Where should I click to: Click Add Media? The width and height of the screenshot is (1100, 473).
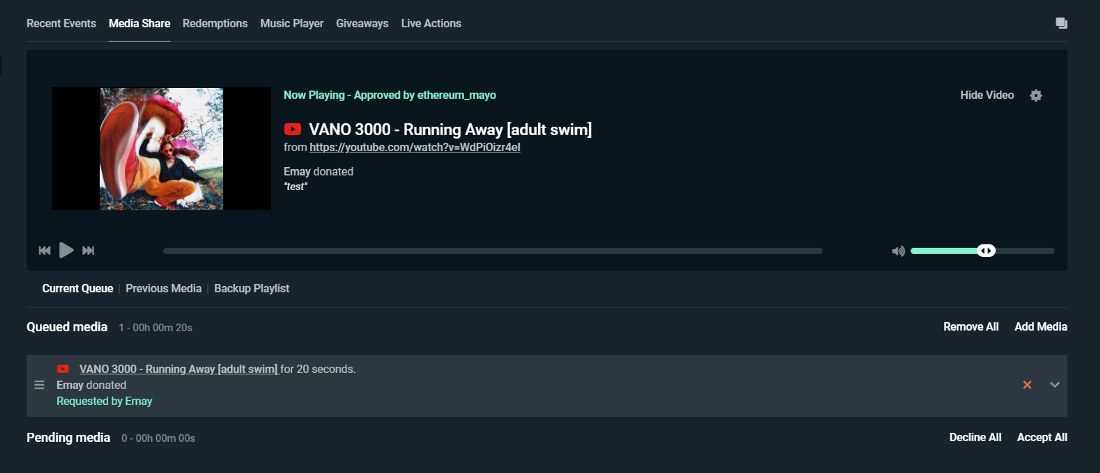[1041, 327]
